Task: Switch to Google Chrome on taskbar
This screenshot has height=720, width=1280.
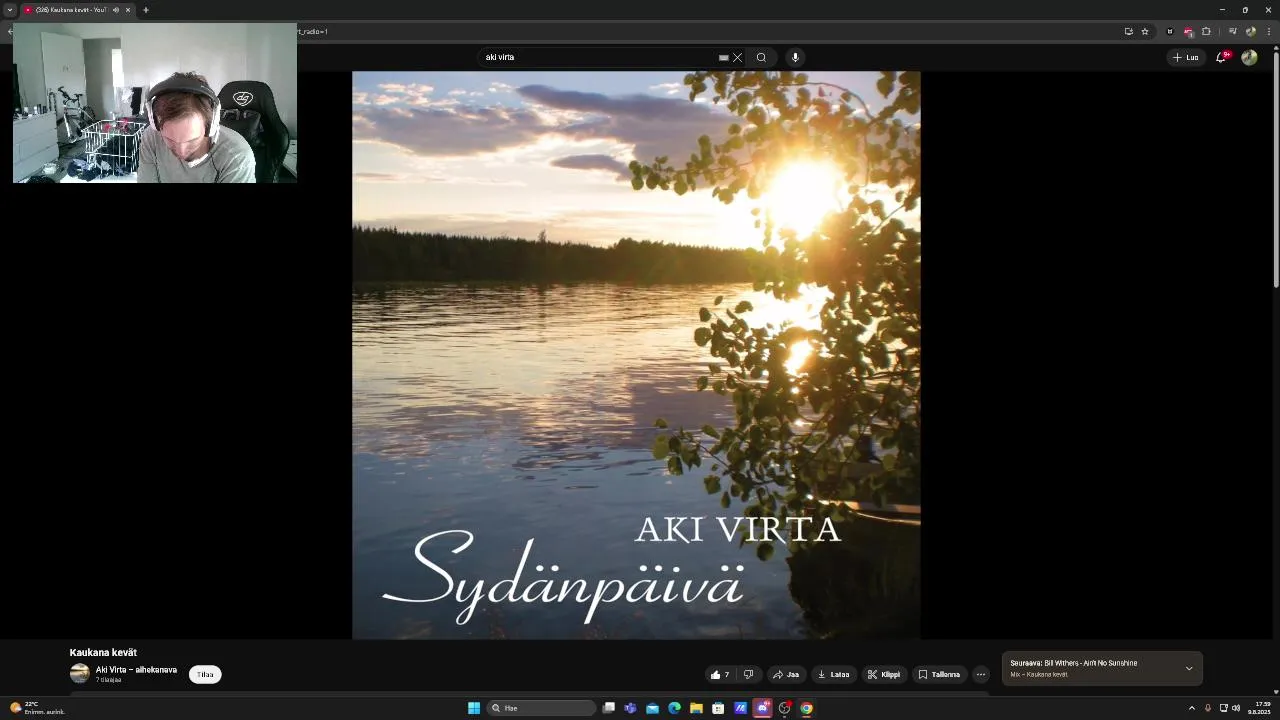Action: [806, 708]
